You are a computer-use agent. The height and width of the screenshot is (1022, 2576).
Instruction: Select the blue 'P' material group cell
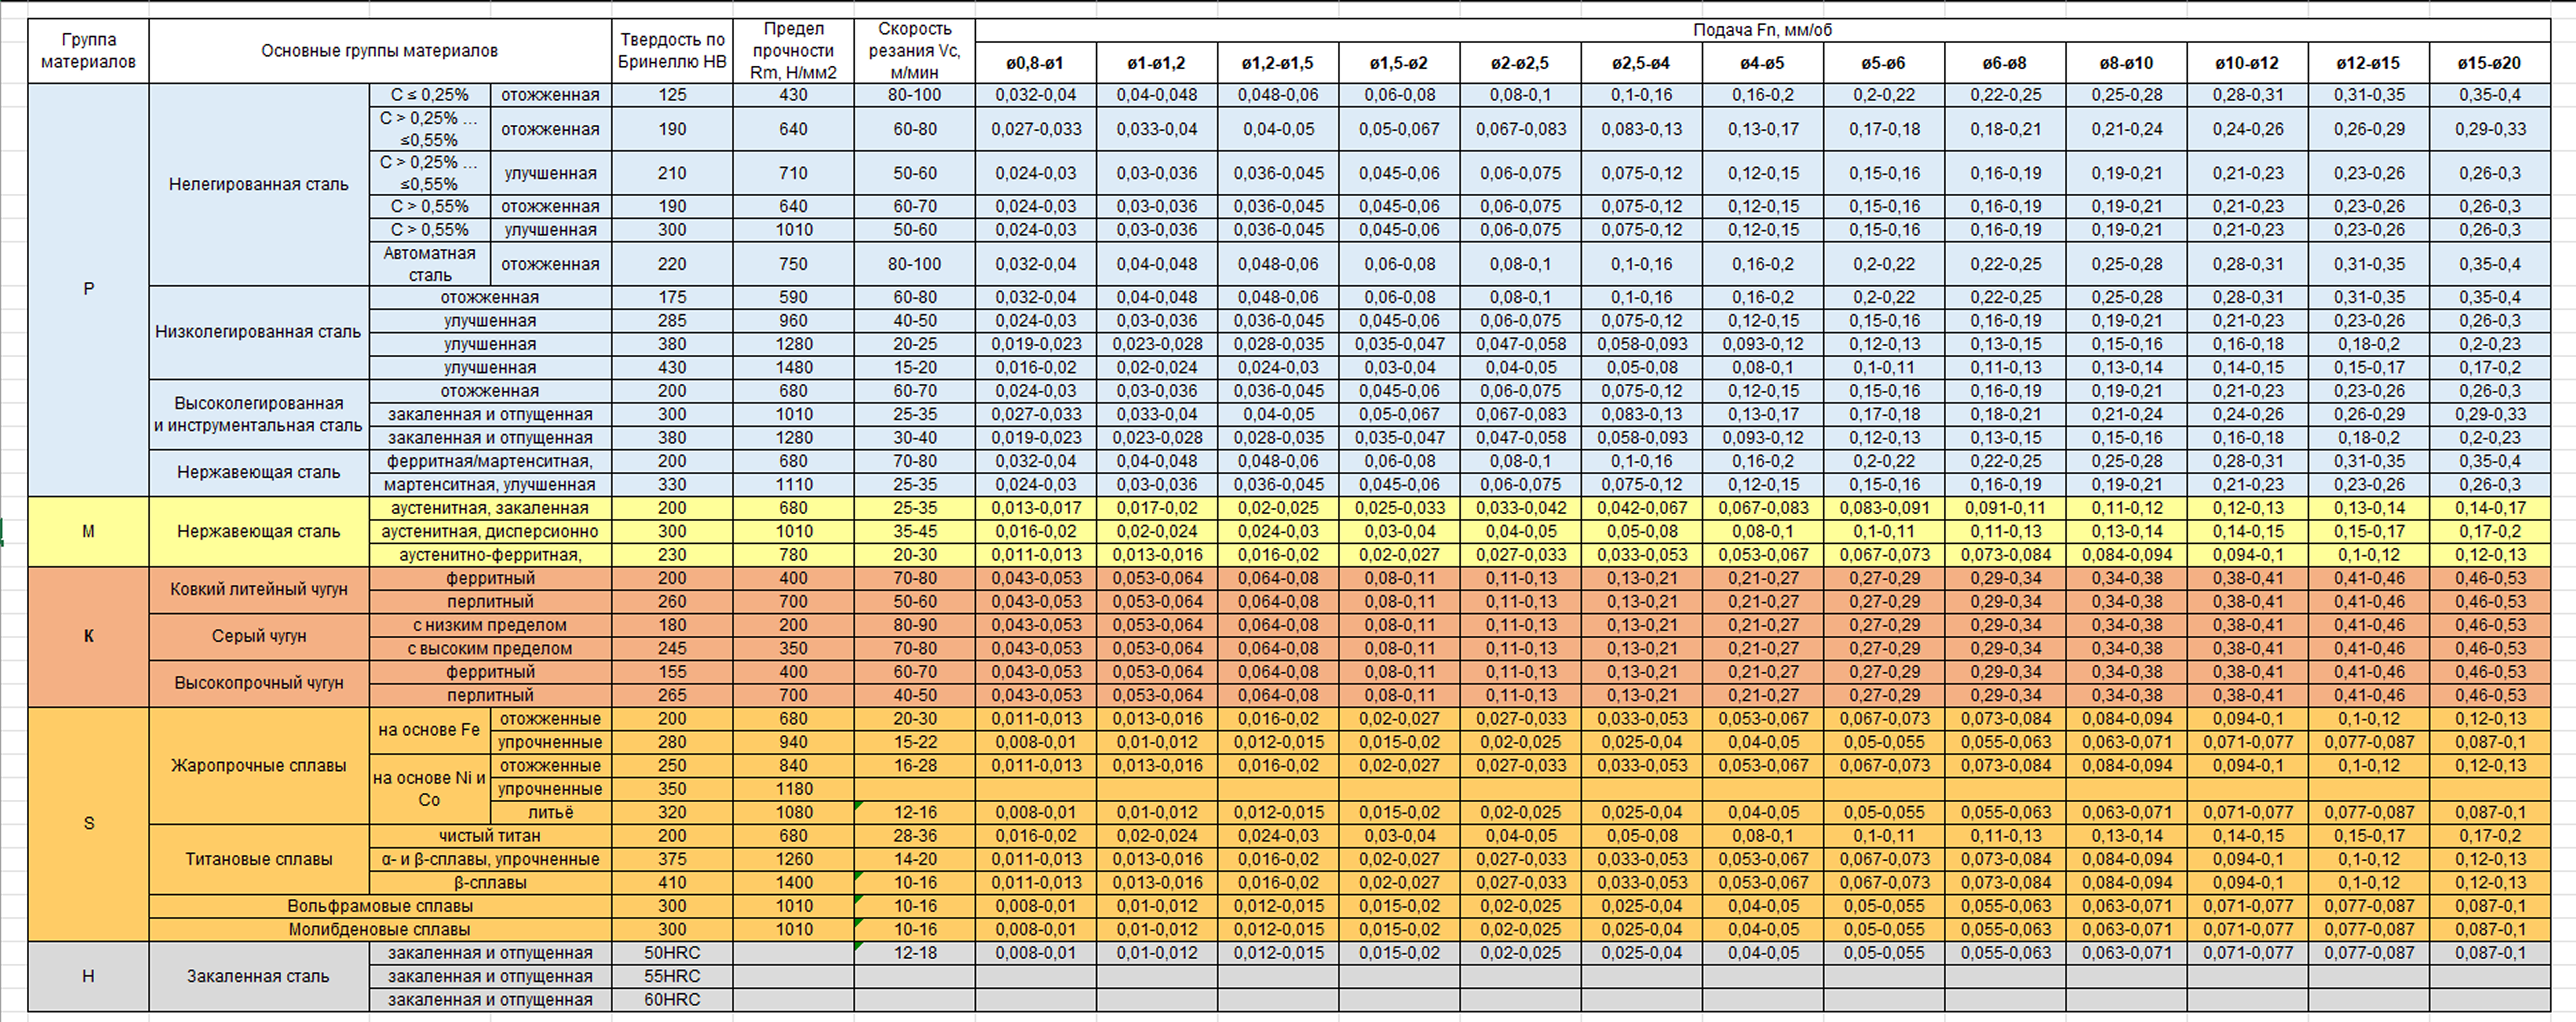(x=88, y=289)
